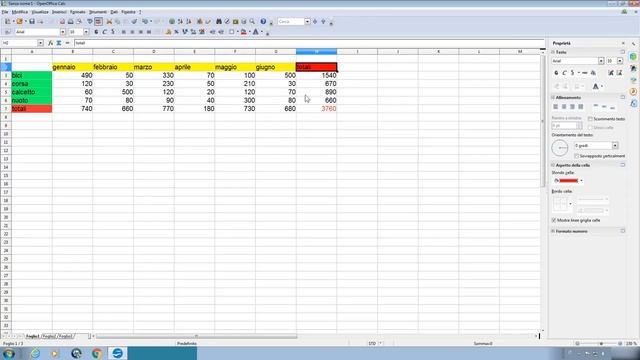The height and width of the screenshot is (360, 640).
Task: Click the Function Wizard fx icon
Action: [x=51, y=43]
